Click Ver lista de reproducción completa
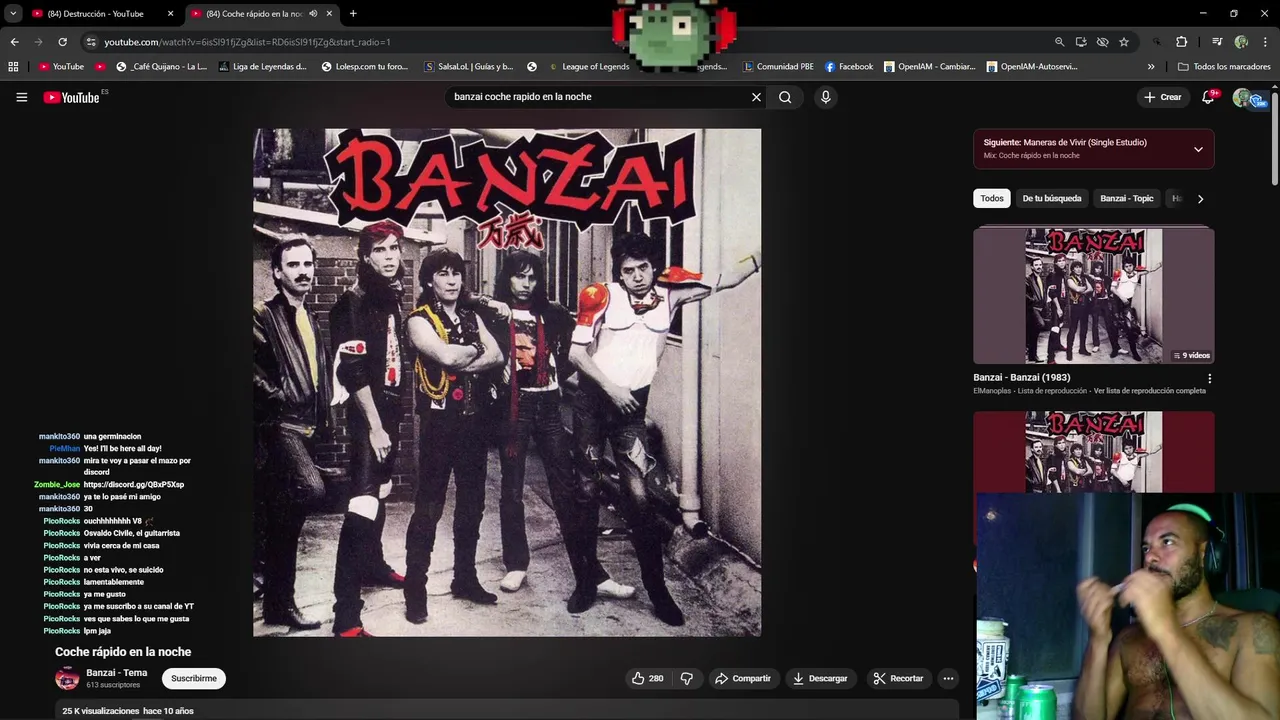 click(x=1150, y=391)
